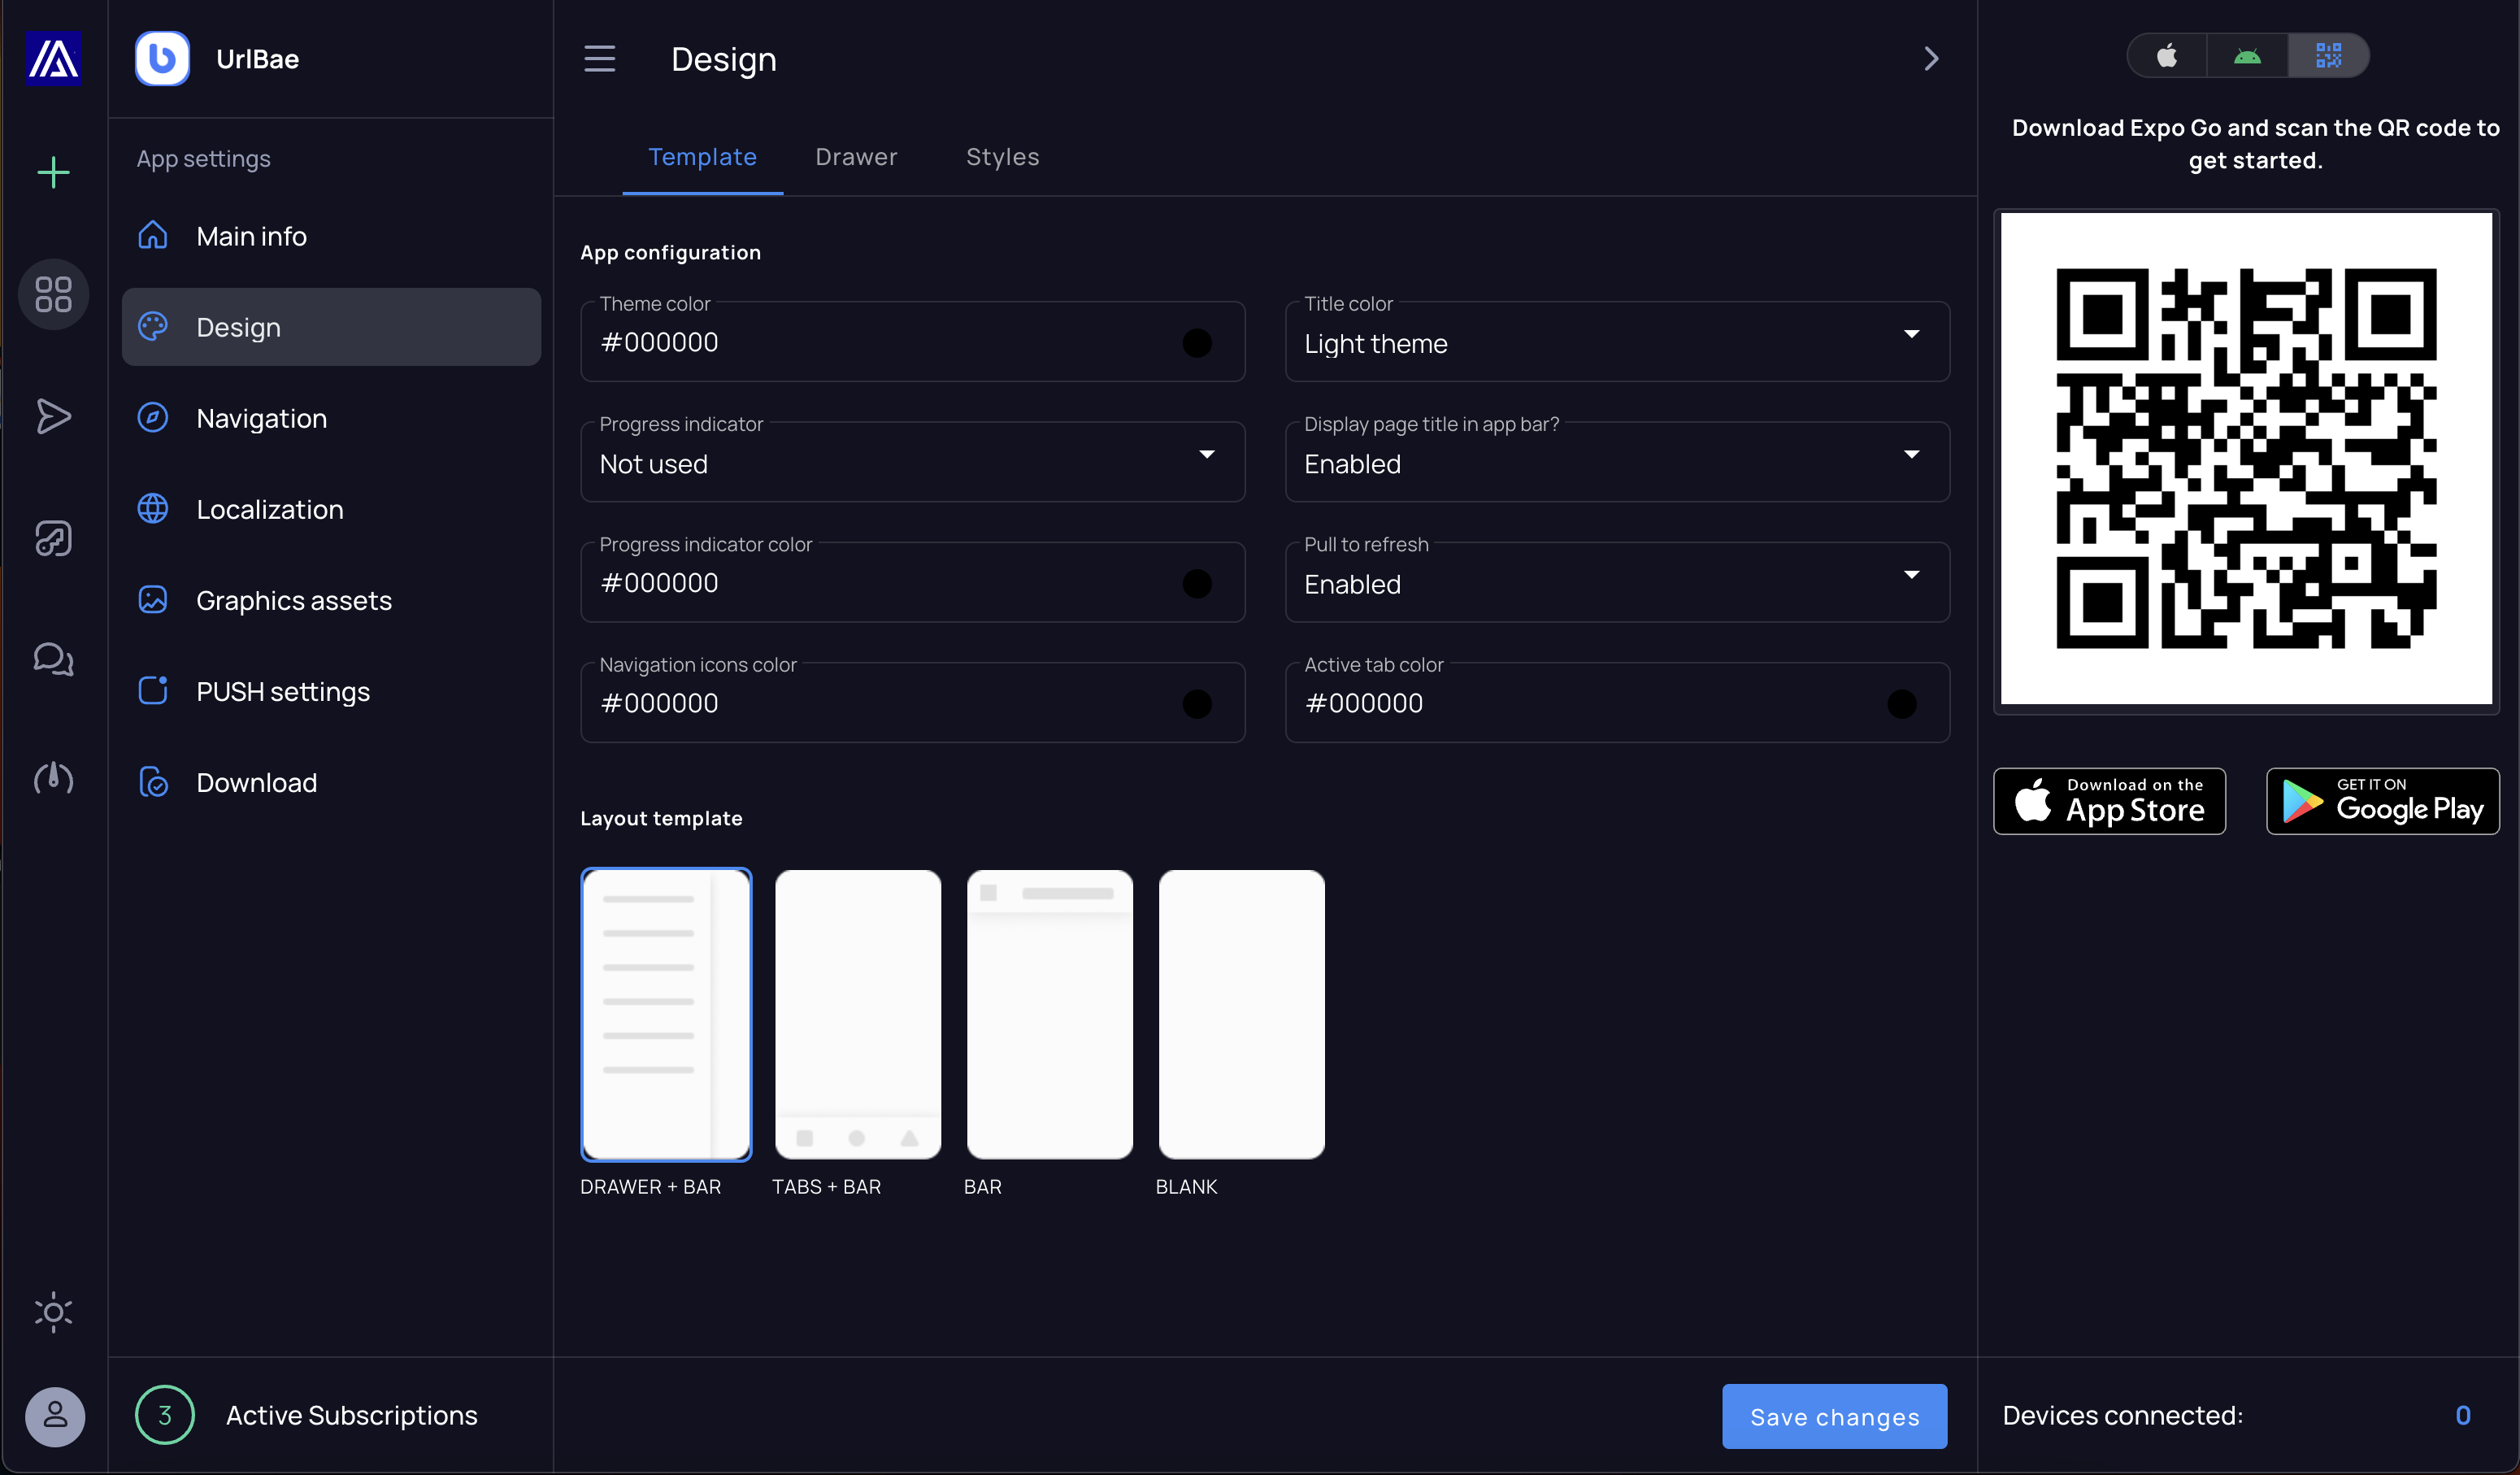This screenshot has width=2520, height=1475.
Task: Open the Download section
Action: (x=331, y=782)
